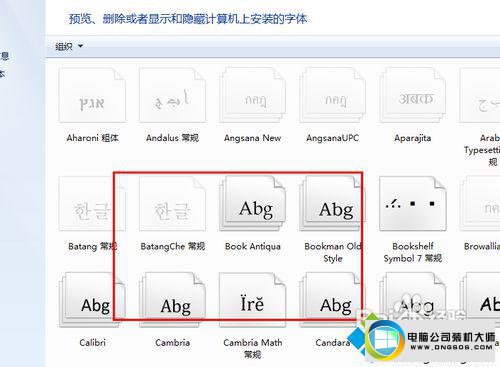
Task: Select the Batang font icon
Action: pos(92,204)
